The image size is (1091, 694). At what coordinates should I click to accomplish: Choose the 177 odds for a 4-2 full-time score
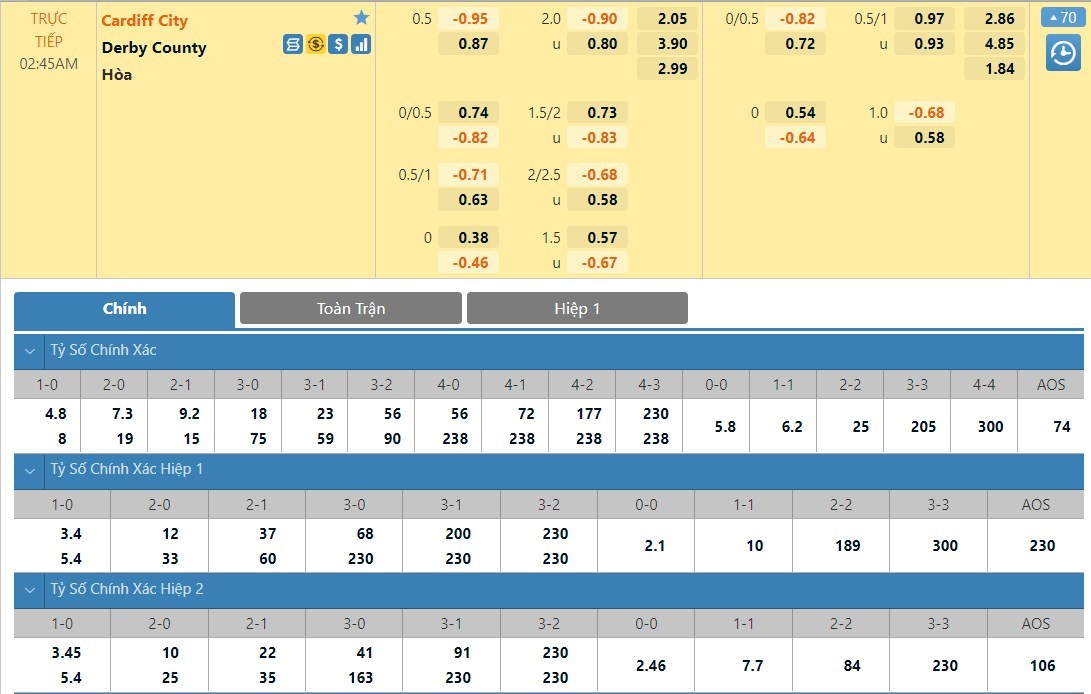point(589,414)
